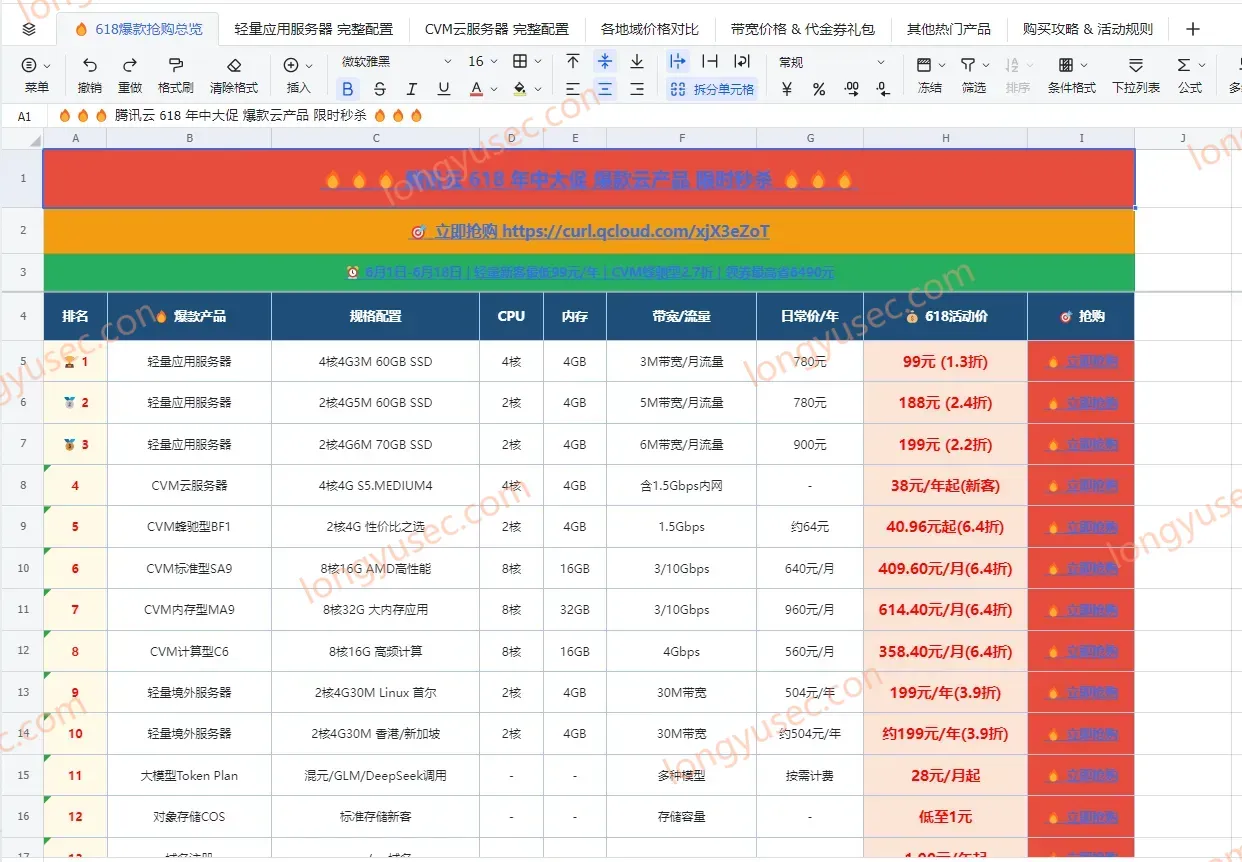
Task: Switch to 各地域价格对比 sheet tab
Action: (x=650, y=29)
